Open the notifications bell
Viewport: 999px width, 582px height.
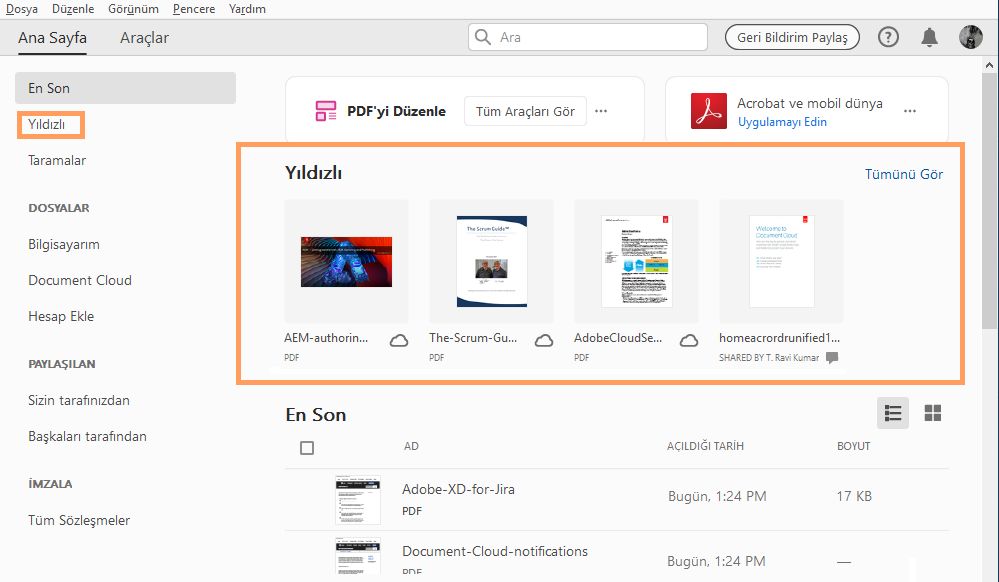[930, 38]
